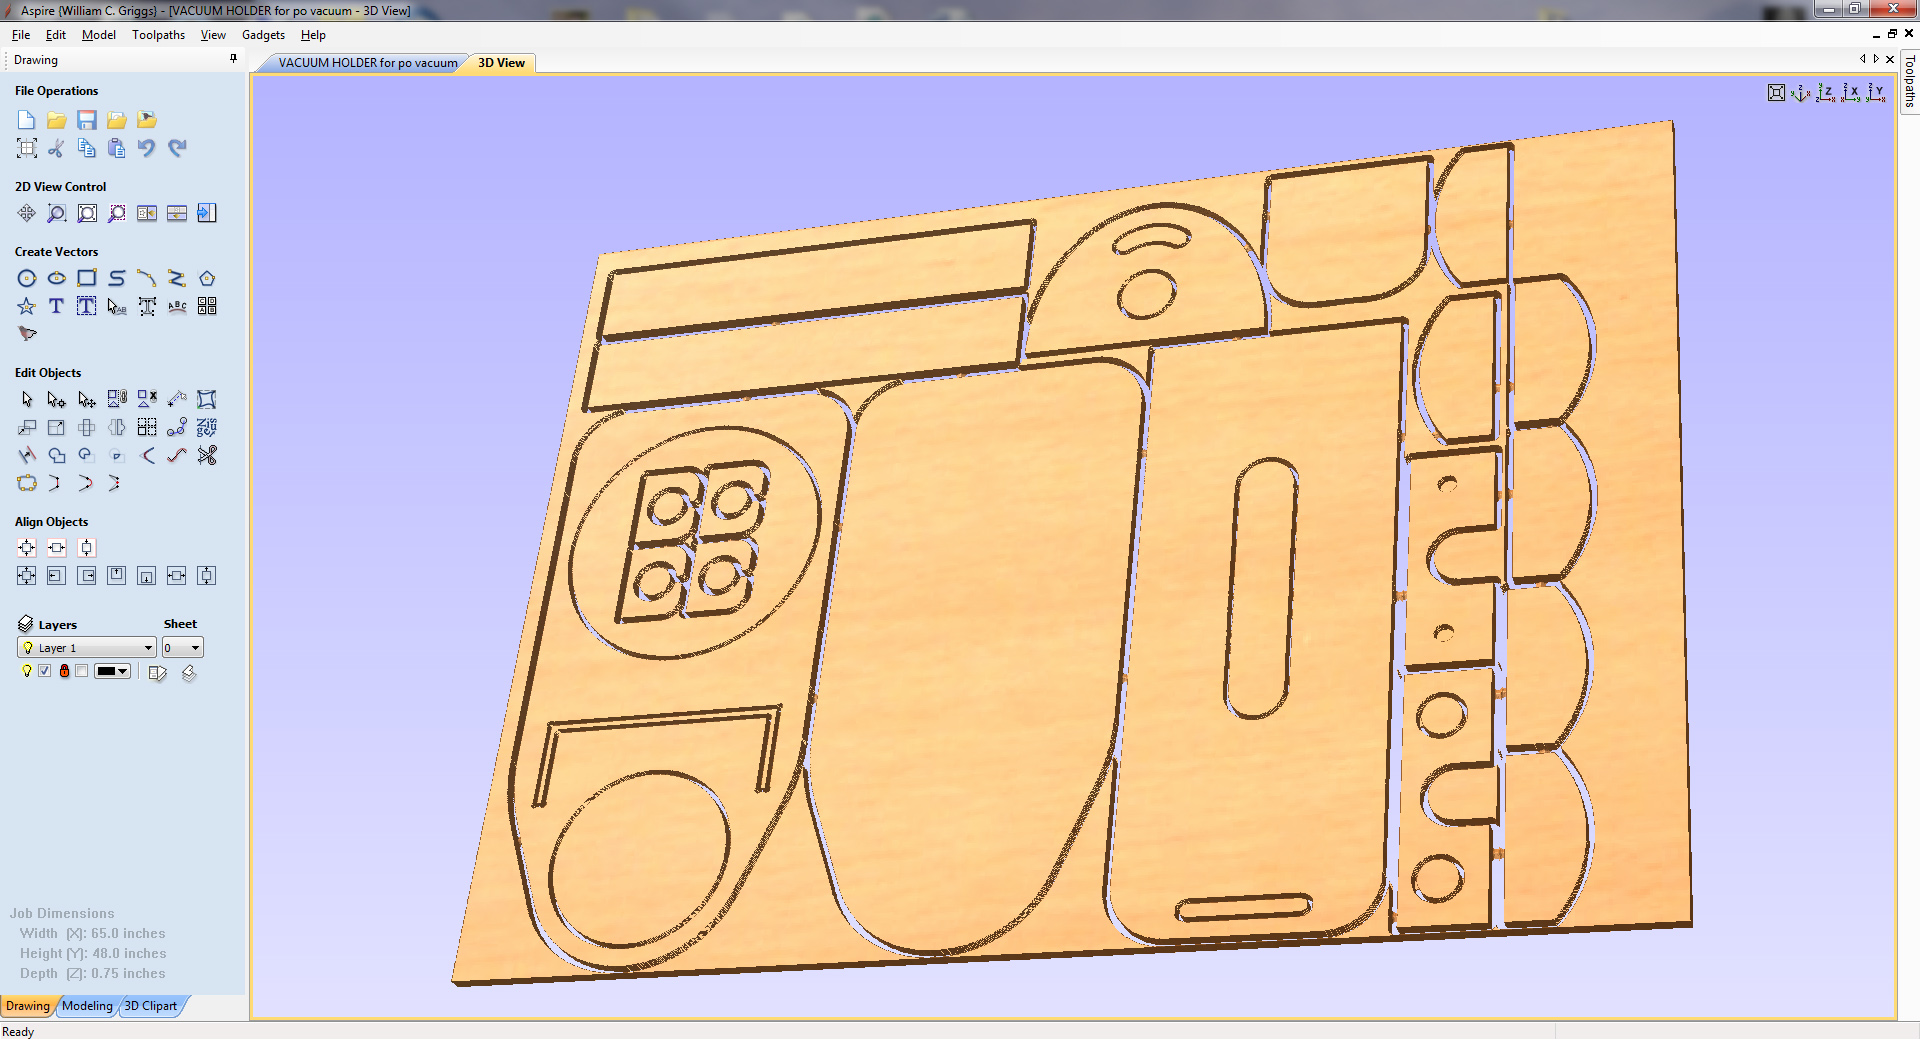
Task: View along the X axis in 3D view
Action: tap(1851, 93)
